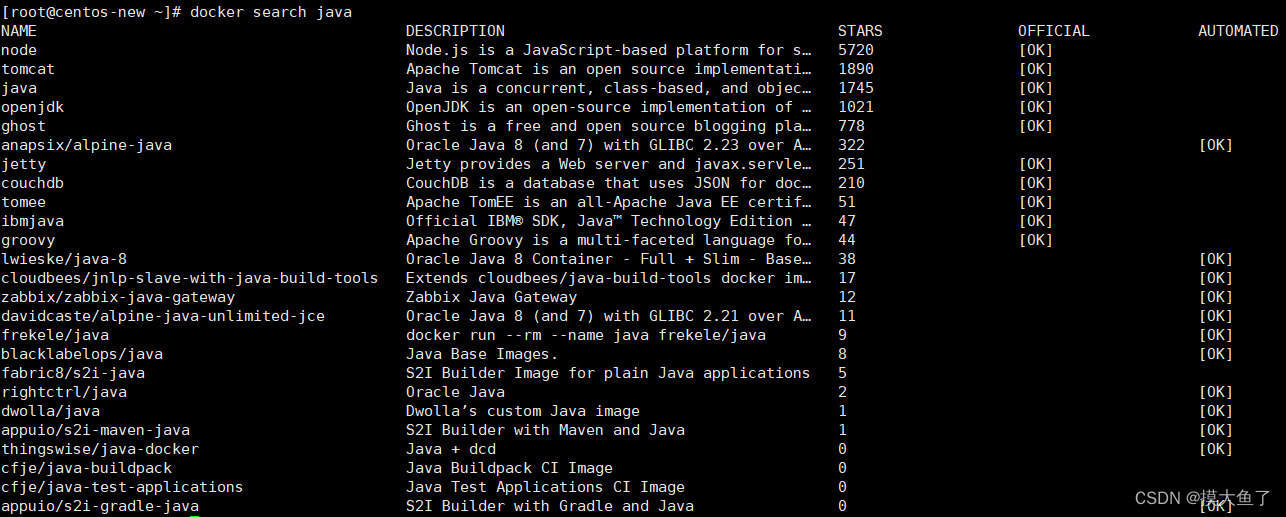Select 'frekele/java' image name
The image size is (1286, 517).
pyautogui.click(x=55, y=335)
